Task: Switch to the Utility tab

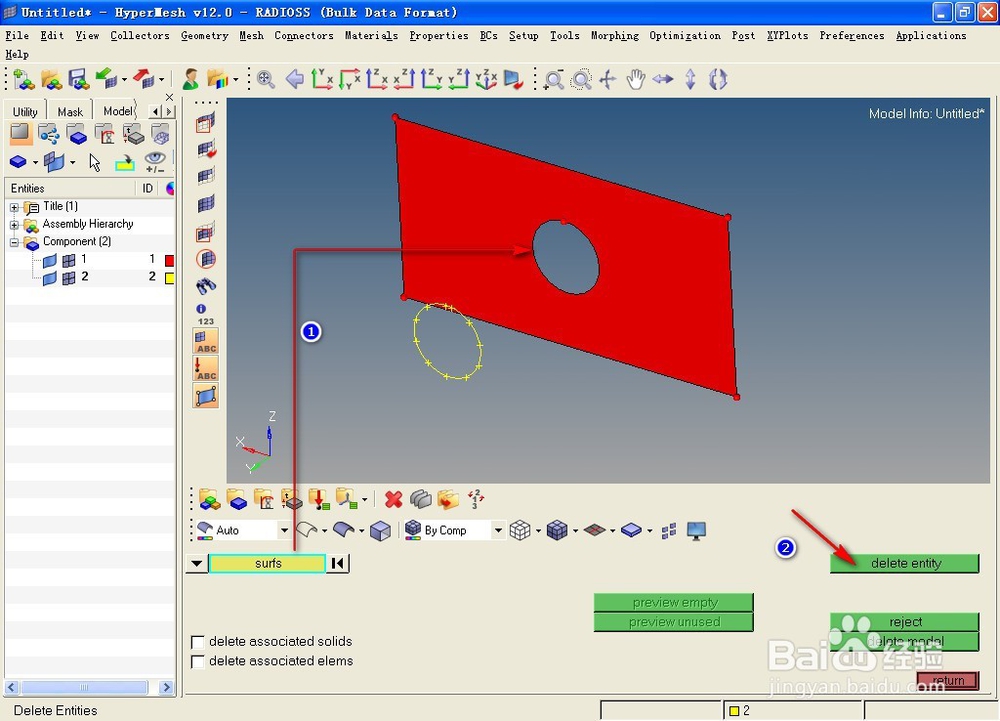Action: (25, 112)
